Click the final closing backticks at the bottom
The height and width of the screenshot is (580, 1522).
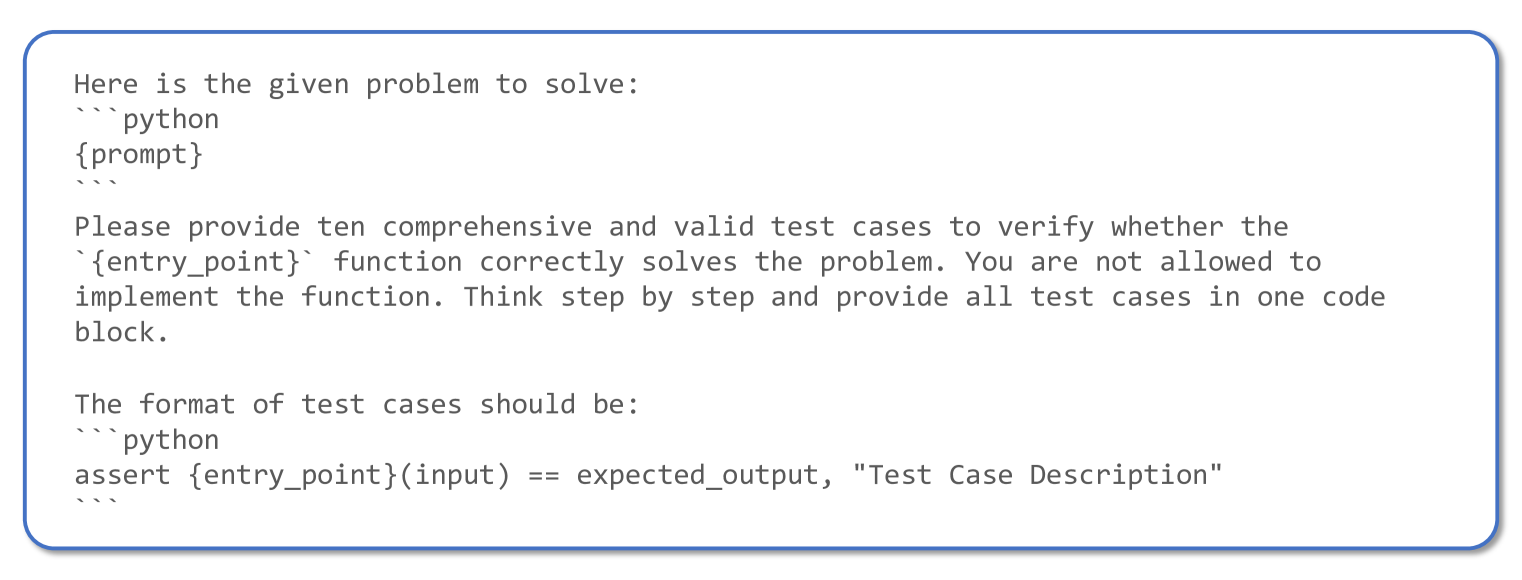96,507
